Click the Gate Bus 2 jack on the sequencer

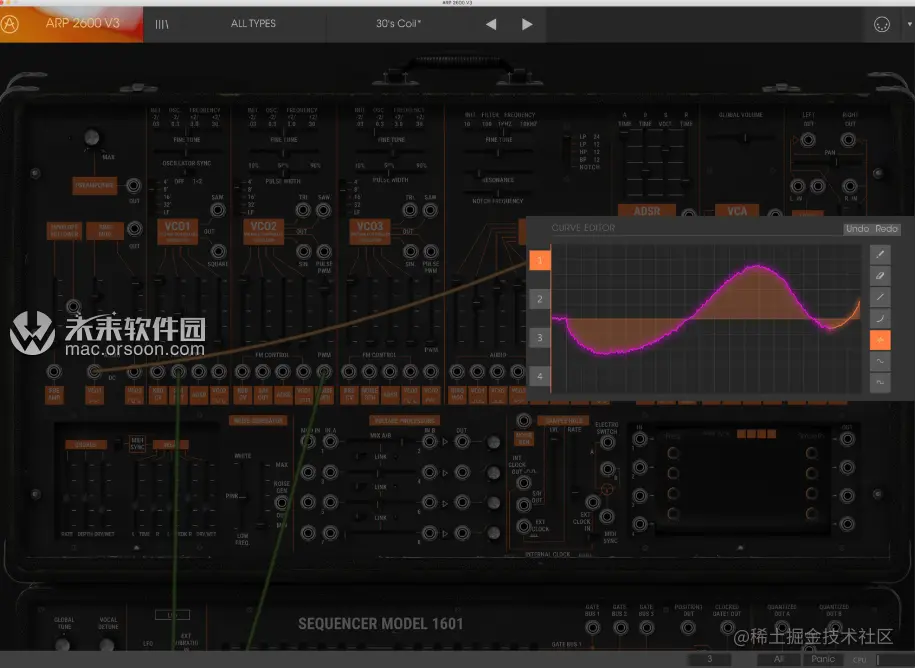(620, 628)
